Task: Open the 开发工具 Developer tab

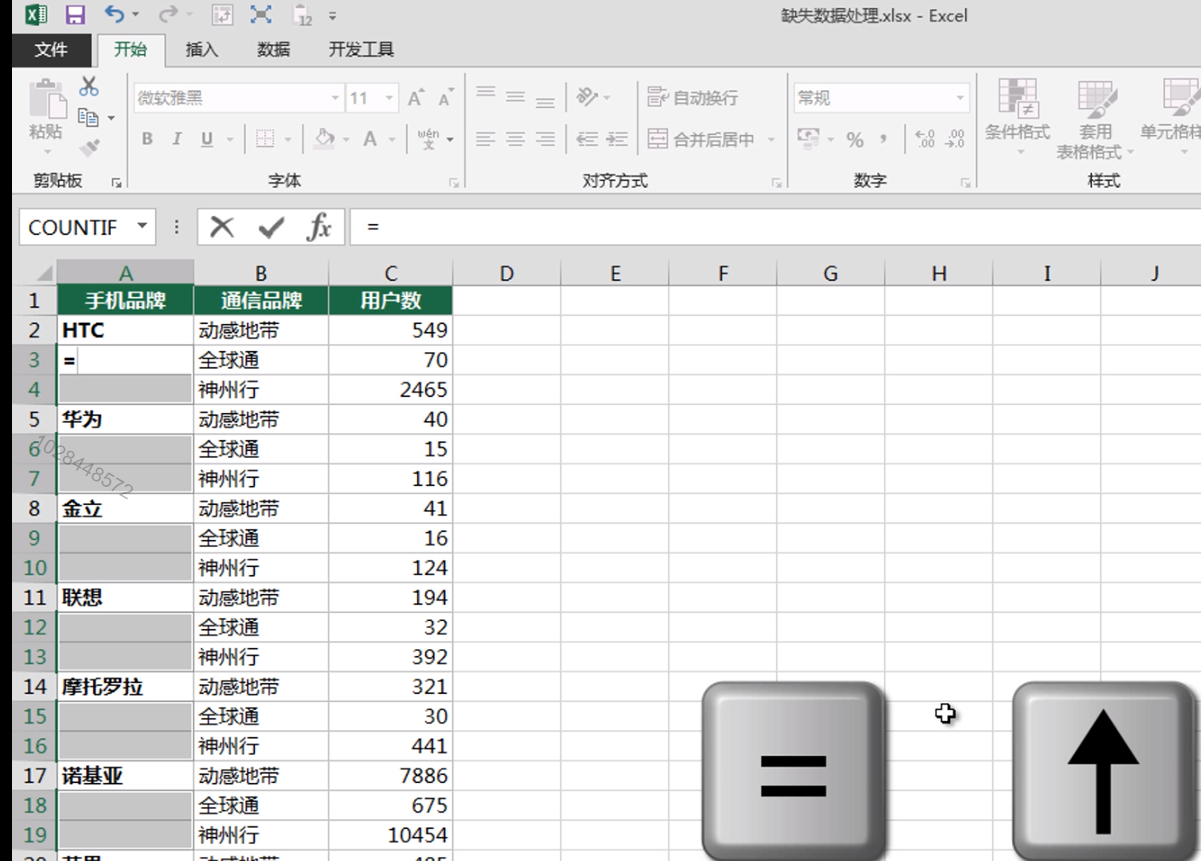Action: pos(362,46)
